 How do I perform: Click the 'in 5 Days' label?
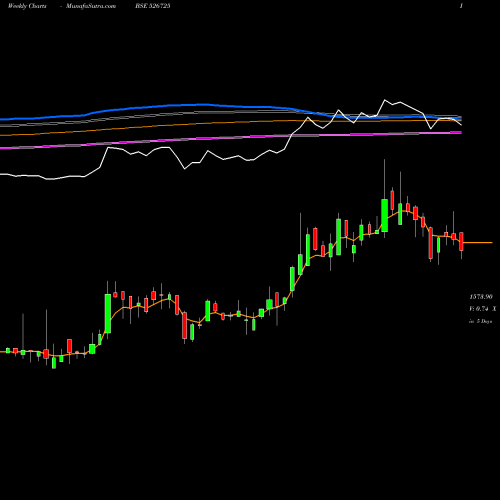tap(481, 321)
